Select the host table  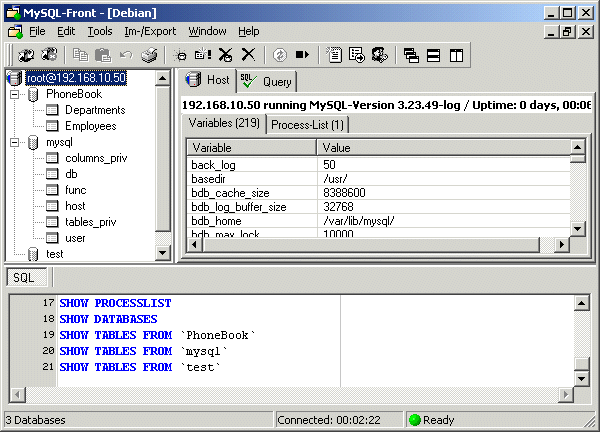tap(75, 206)
